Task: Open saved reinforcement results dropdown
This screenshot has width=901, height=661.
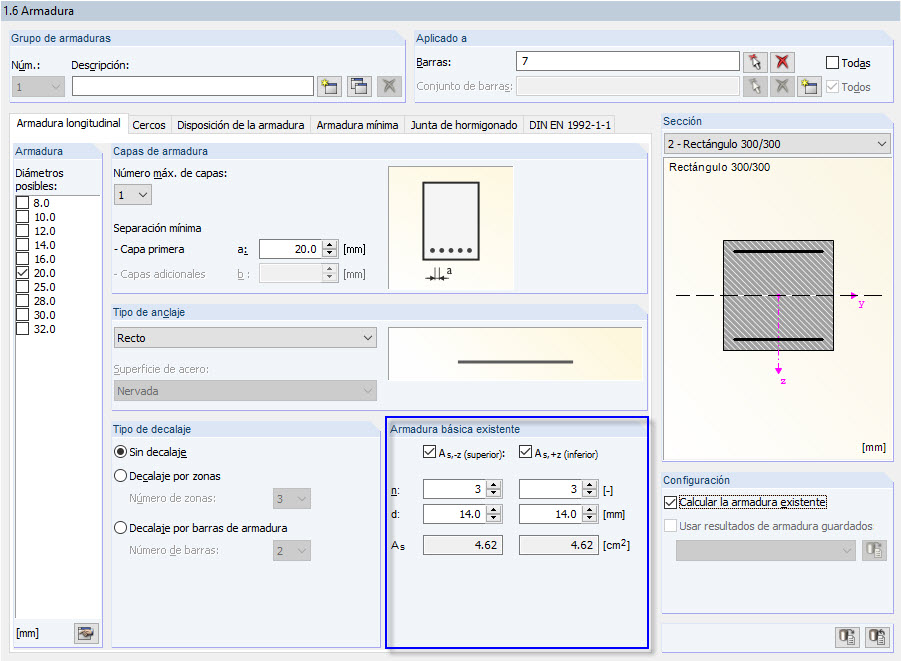Action: point(766,550)
